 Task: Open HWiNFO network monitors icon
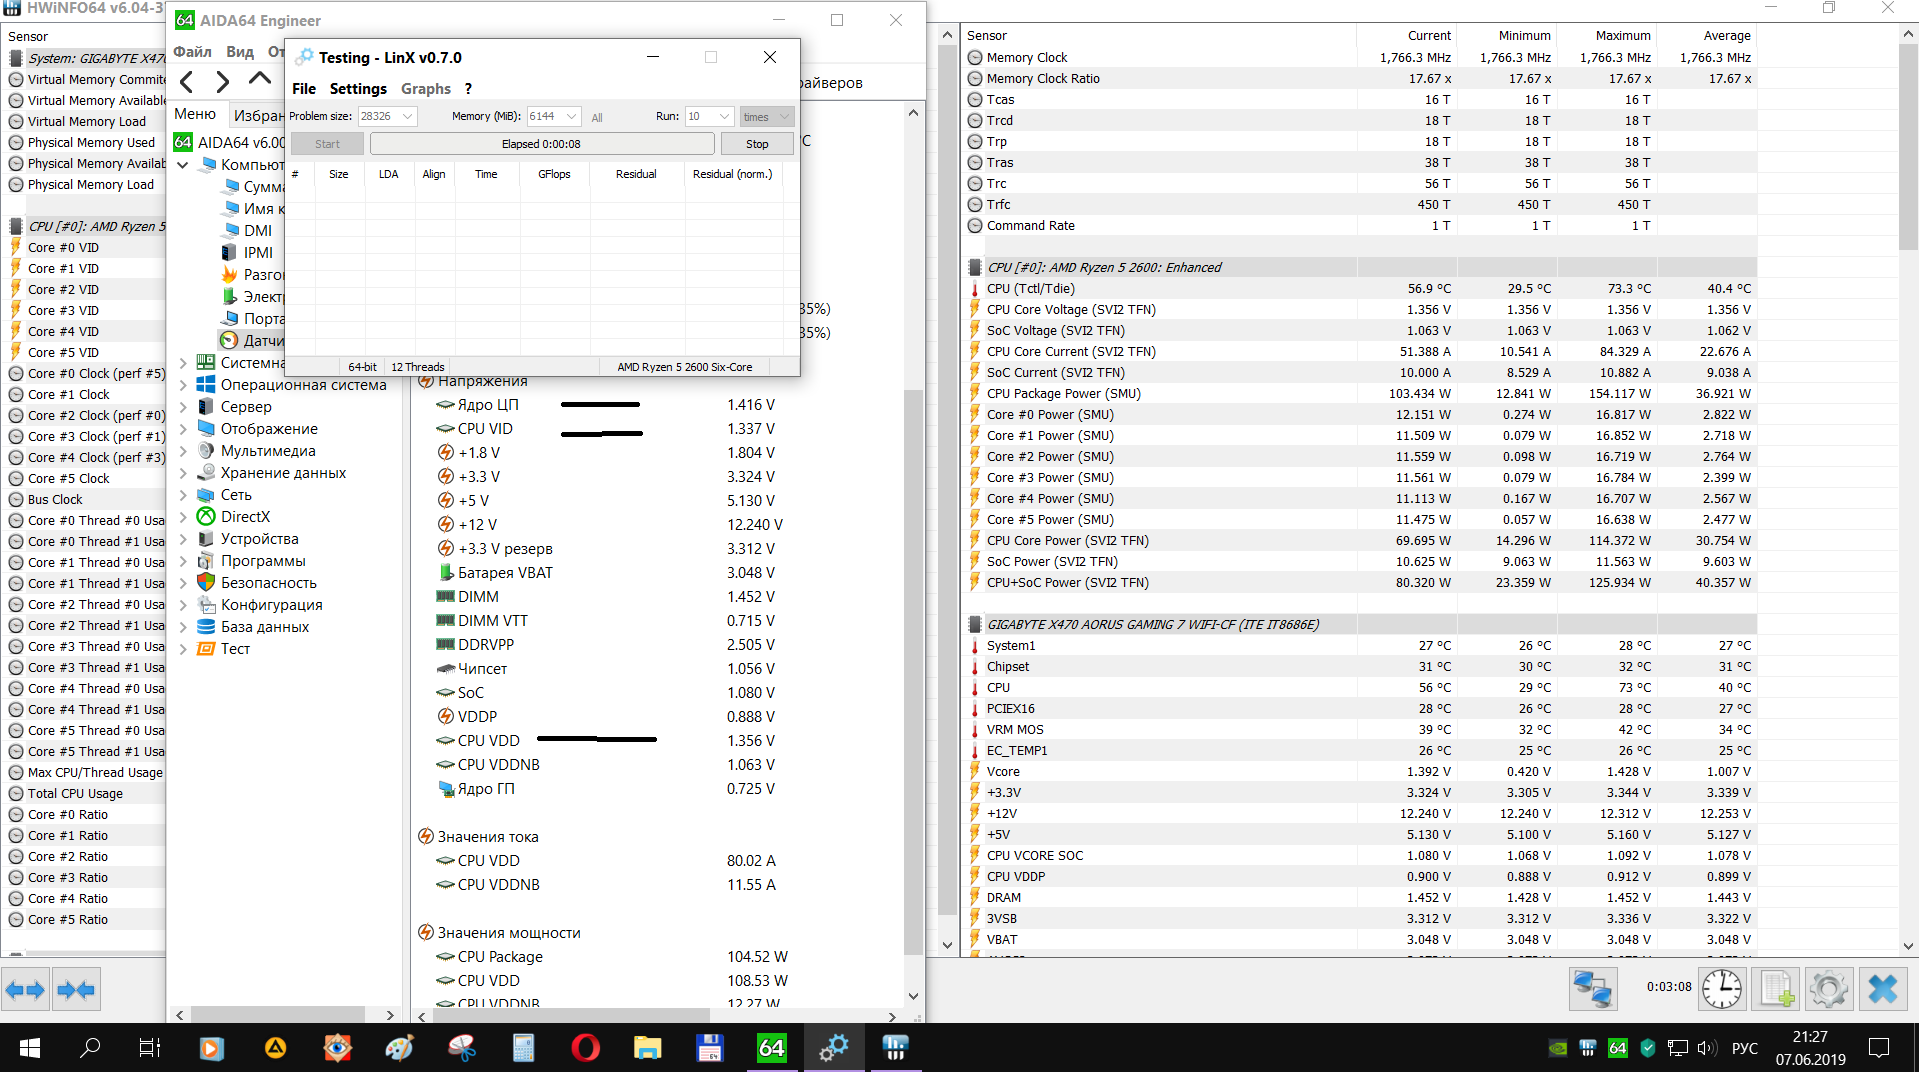point(1592,990)
